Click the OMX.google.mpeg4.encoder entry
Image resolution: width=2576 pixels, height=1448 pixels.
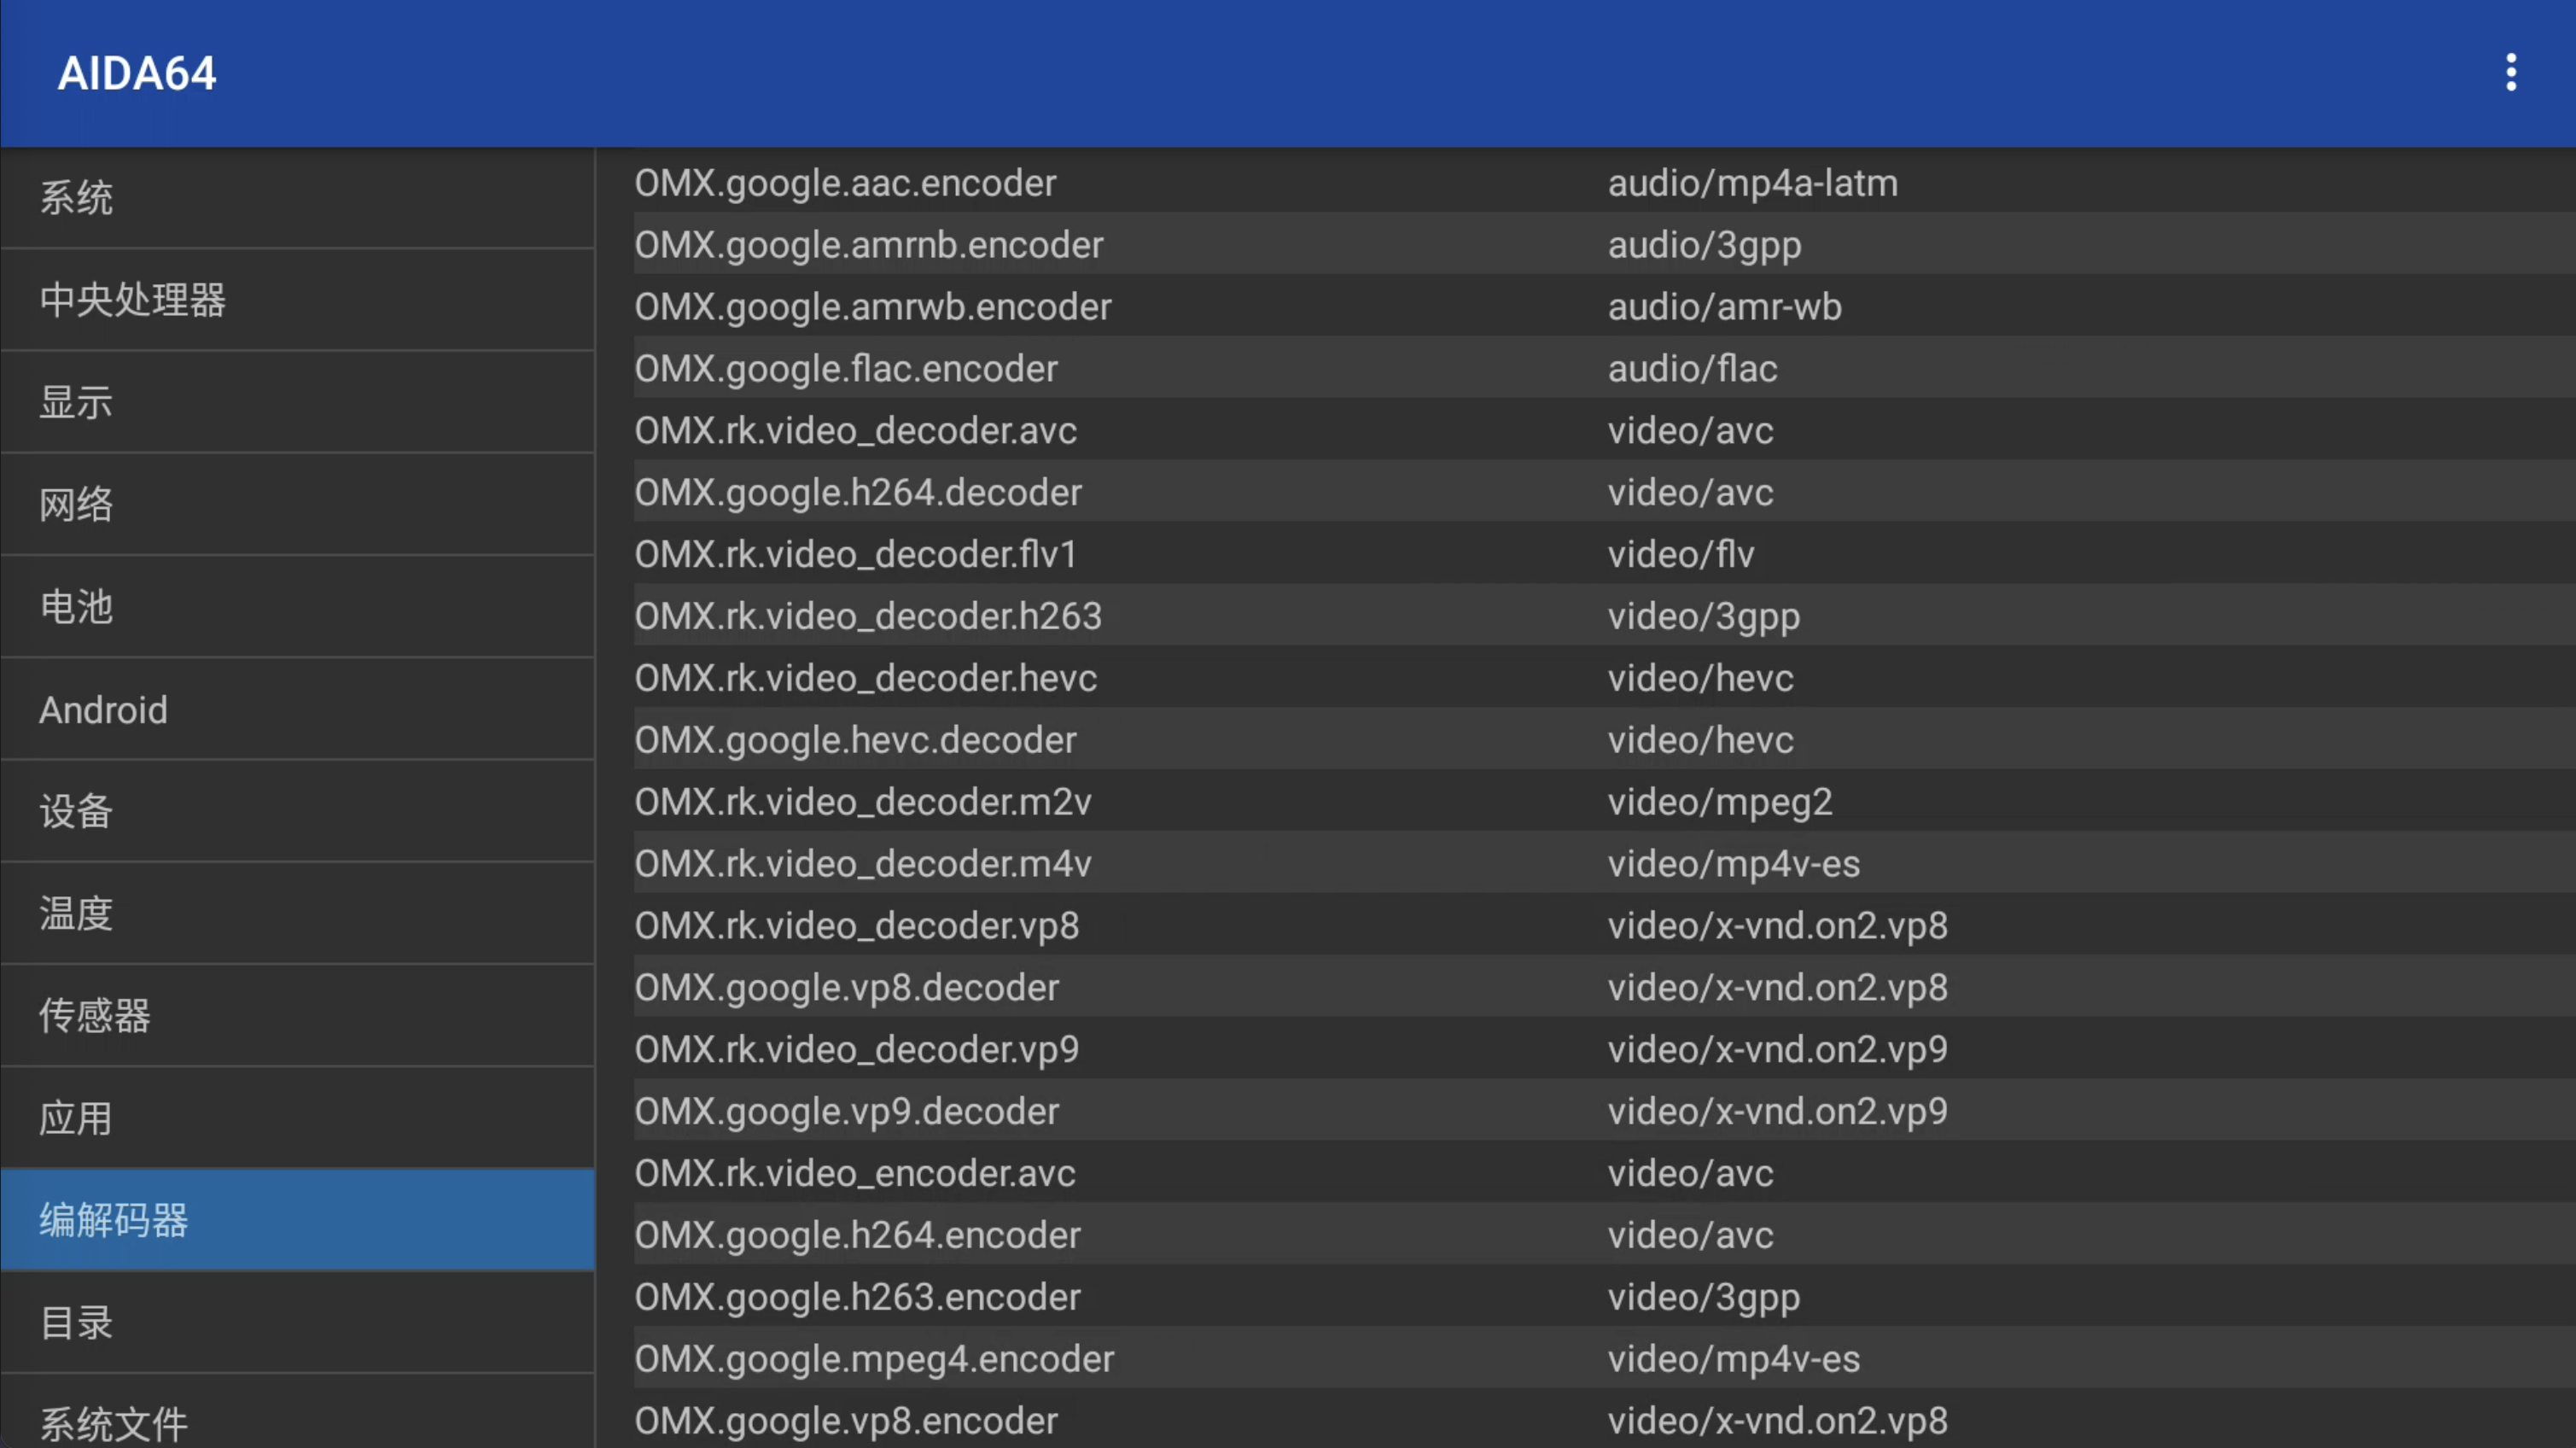pyautogui.click(x=874, y=1359)
